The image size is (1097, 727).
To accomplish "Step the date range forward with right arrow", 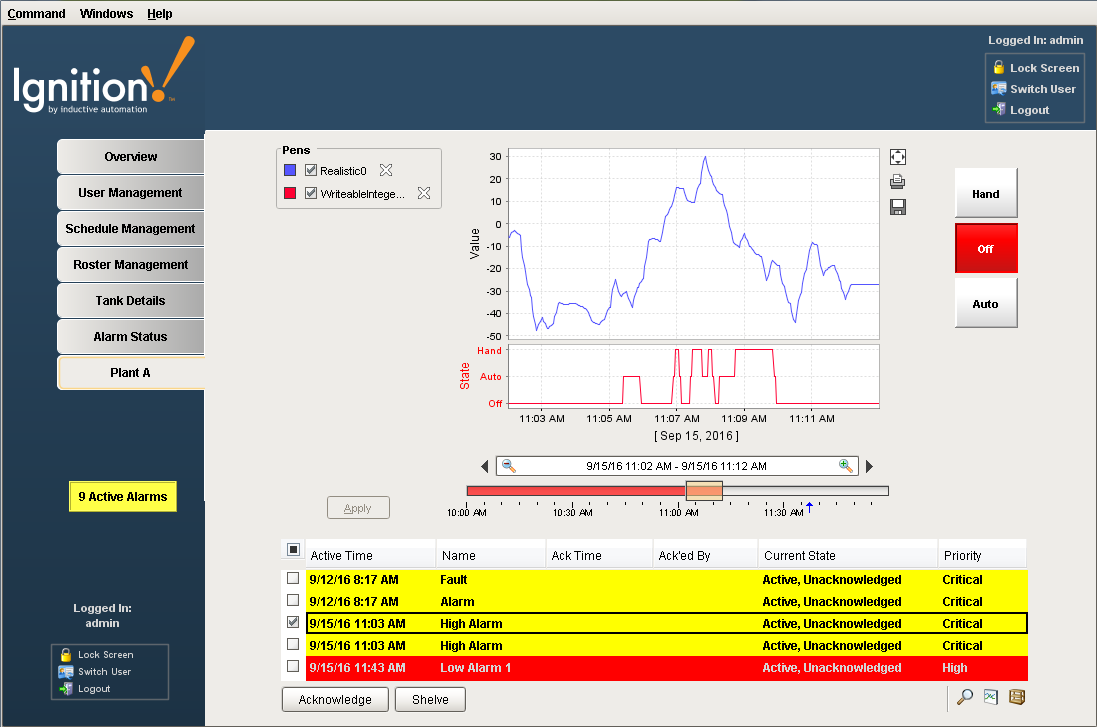I will point(869,467).
